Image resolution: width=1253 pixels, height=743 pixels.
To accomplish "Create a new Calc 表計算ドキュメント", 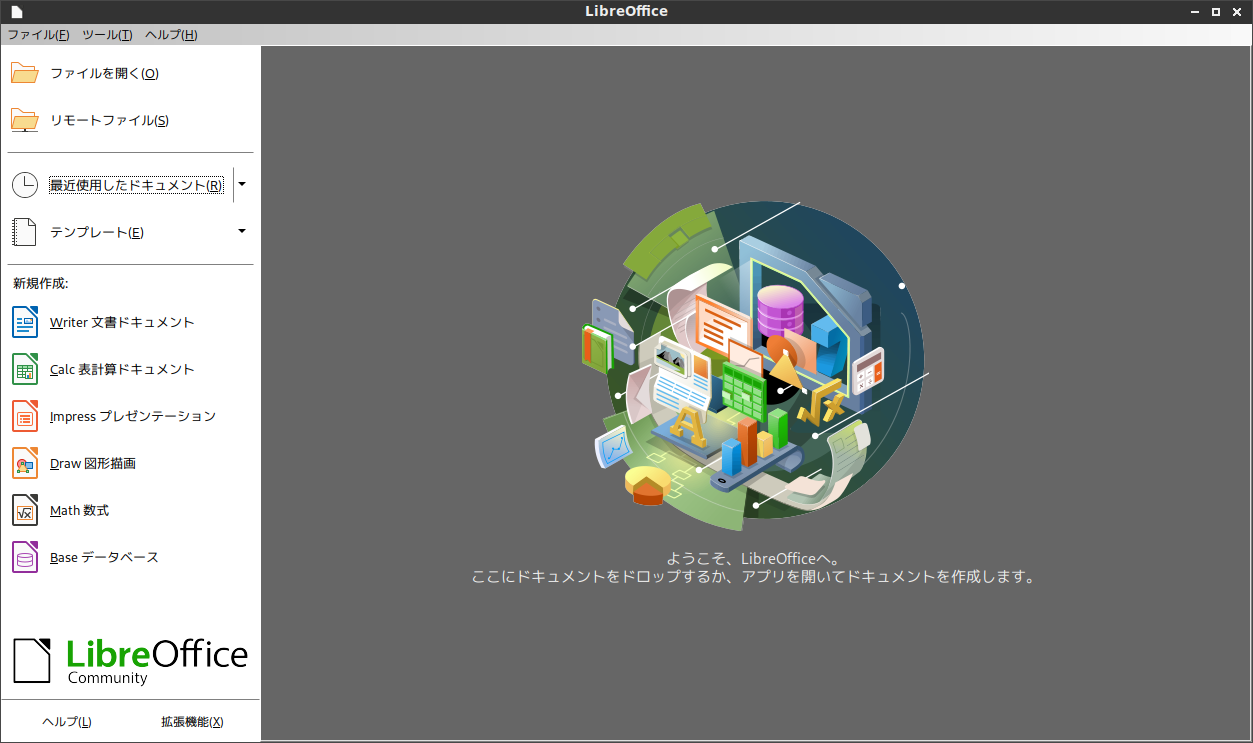I will click(130, 369).
